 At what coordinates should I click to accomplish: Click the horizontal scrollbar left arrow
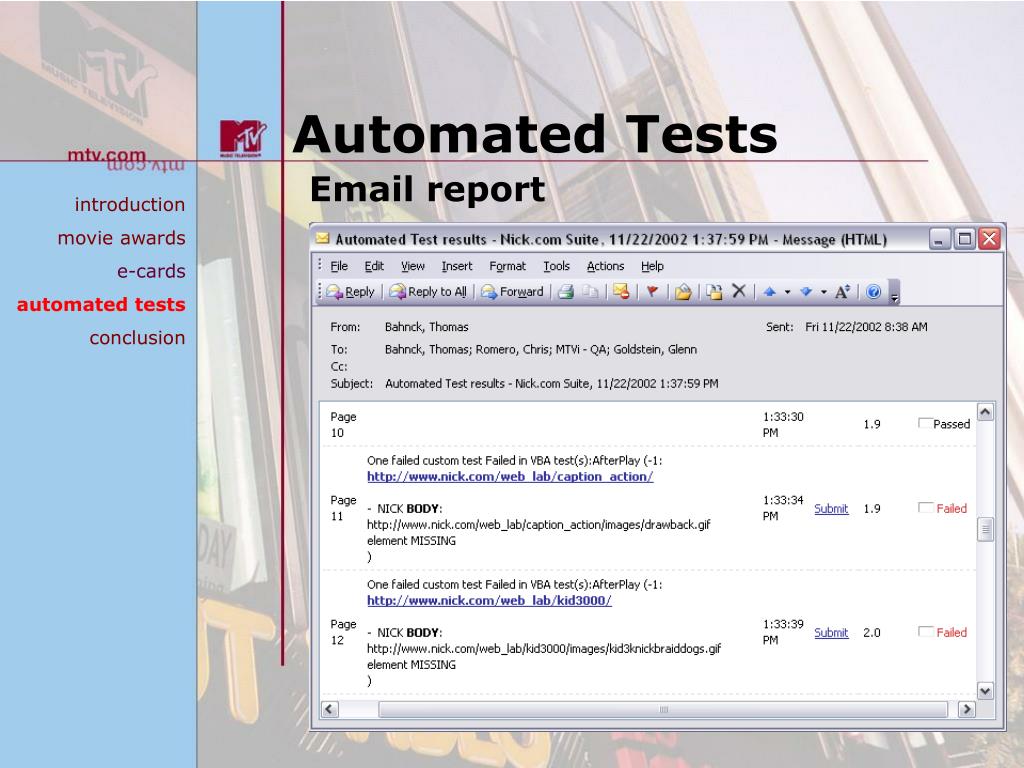pos(330,709)
